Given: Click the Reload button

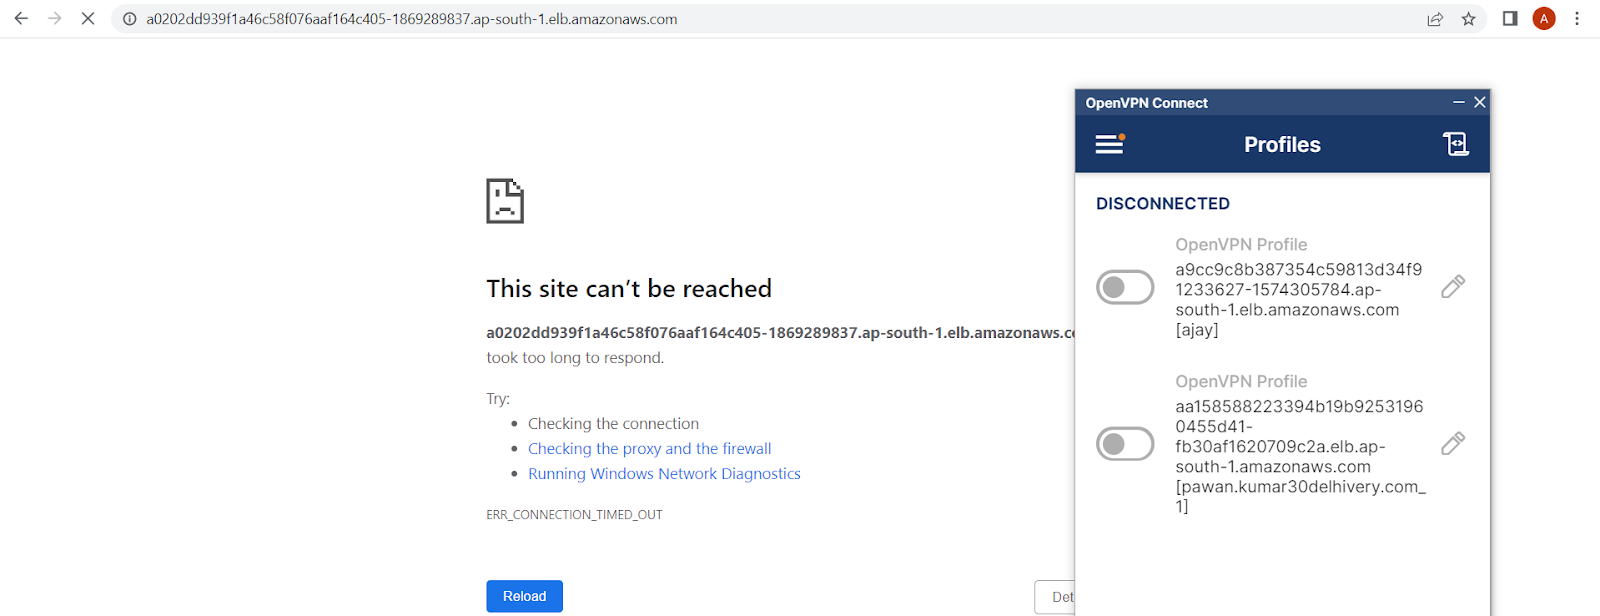Looking at the screenshot, I should 525,596.
